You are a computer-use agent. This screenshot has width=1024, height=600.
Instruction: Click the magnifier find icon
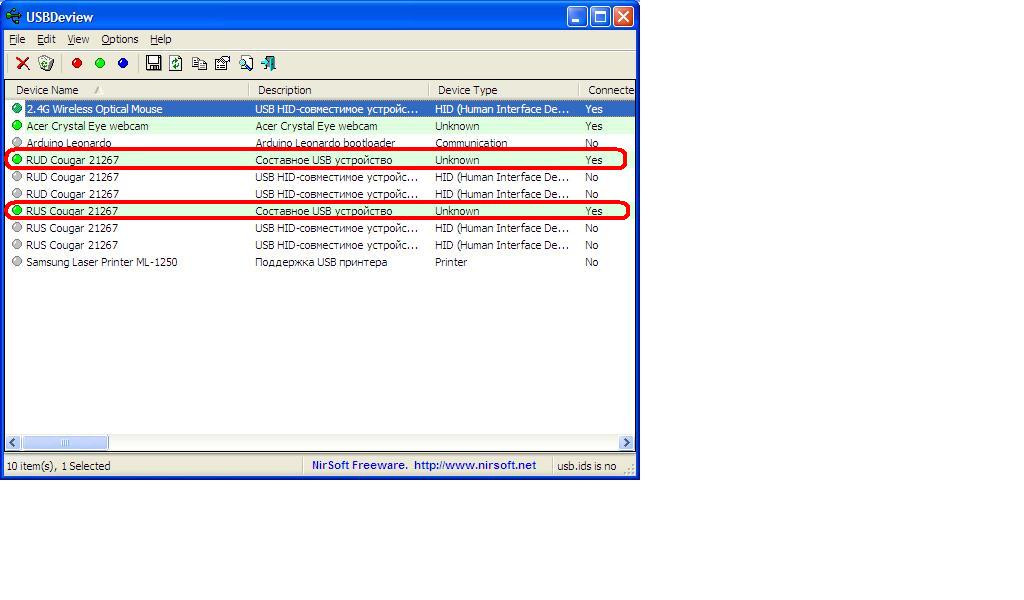tap(246, 63)
